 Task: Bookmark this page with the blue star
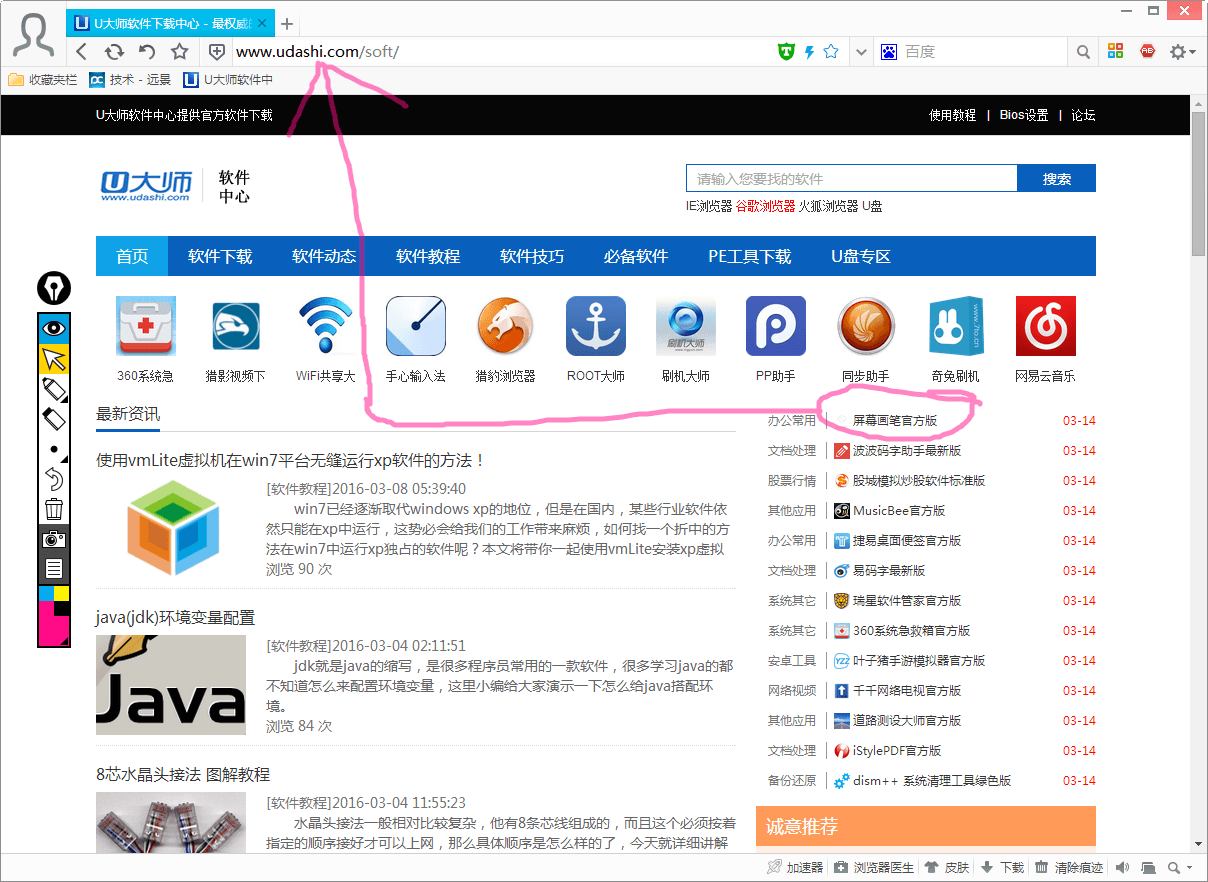point(831,52)
